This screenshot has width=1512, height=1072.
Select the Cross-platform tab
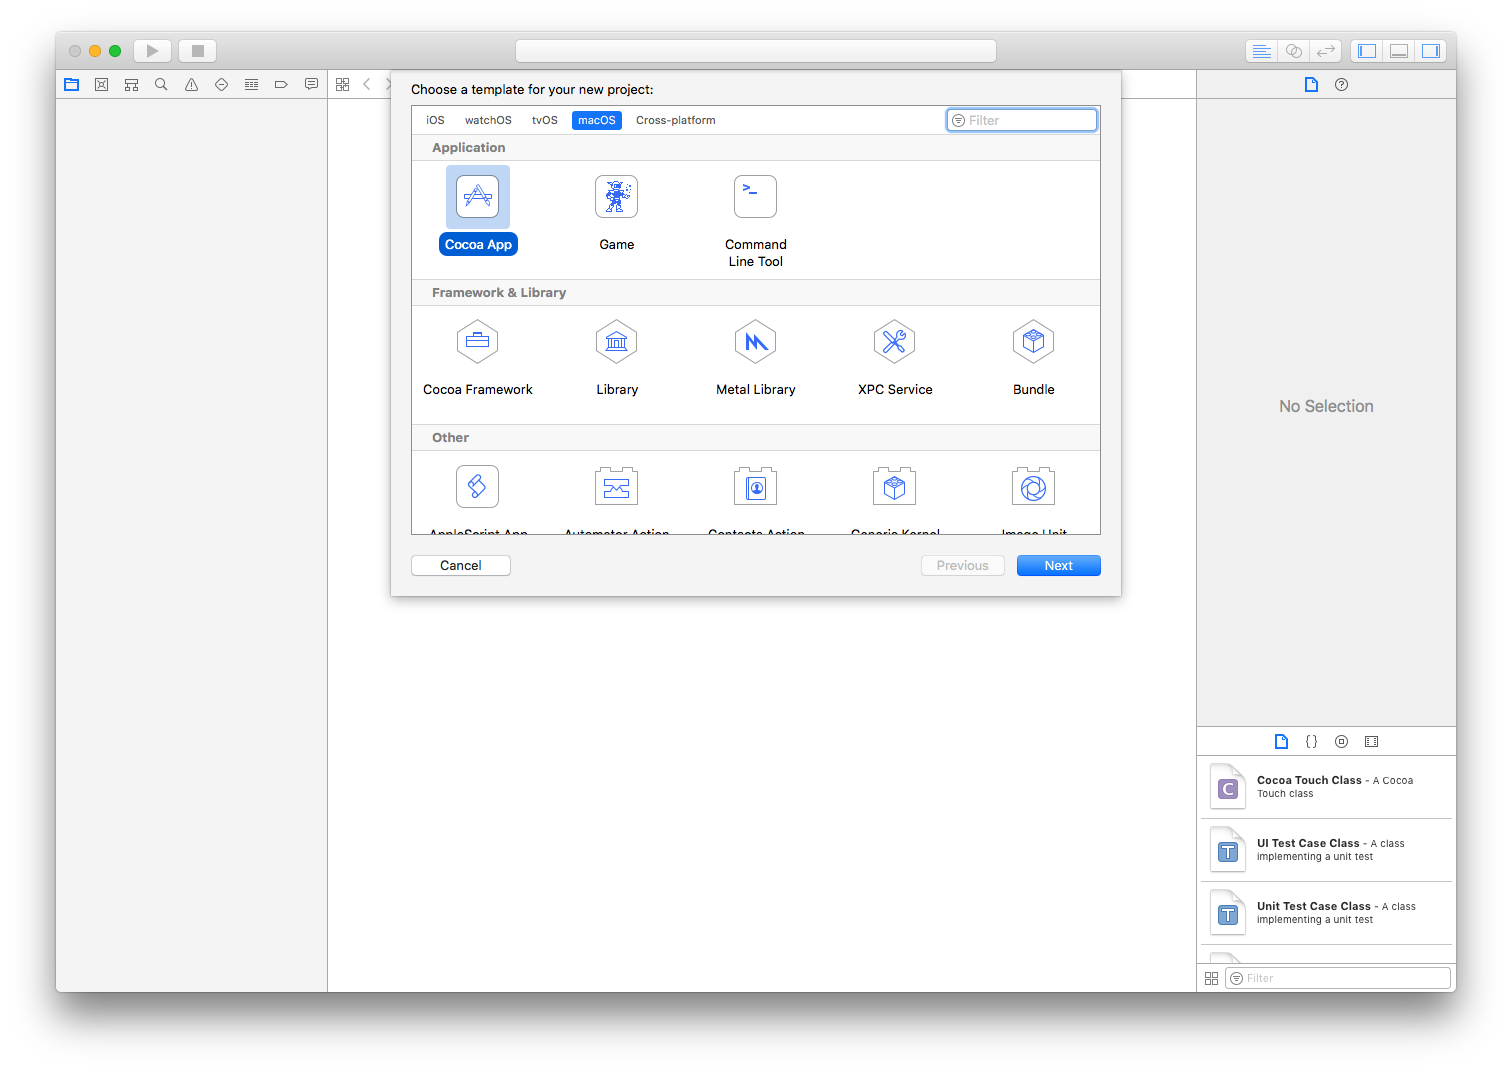tap(675, 120)
